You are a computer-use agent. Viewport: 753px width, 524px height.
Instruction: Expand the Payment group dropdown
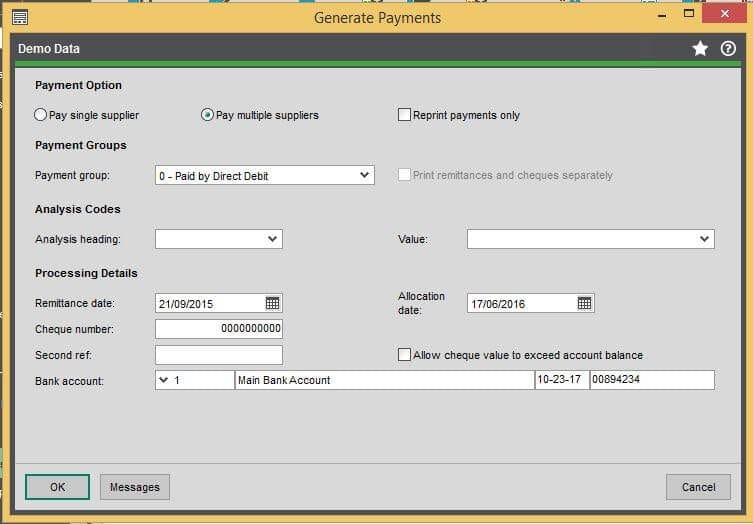click(x=364, y=175)
